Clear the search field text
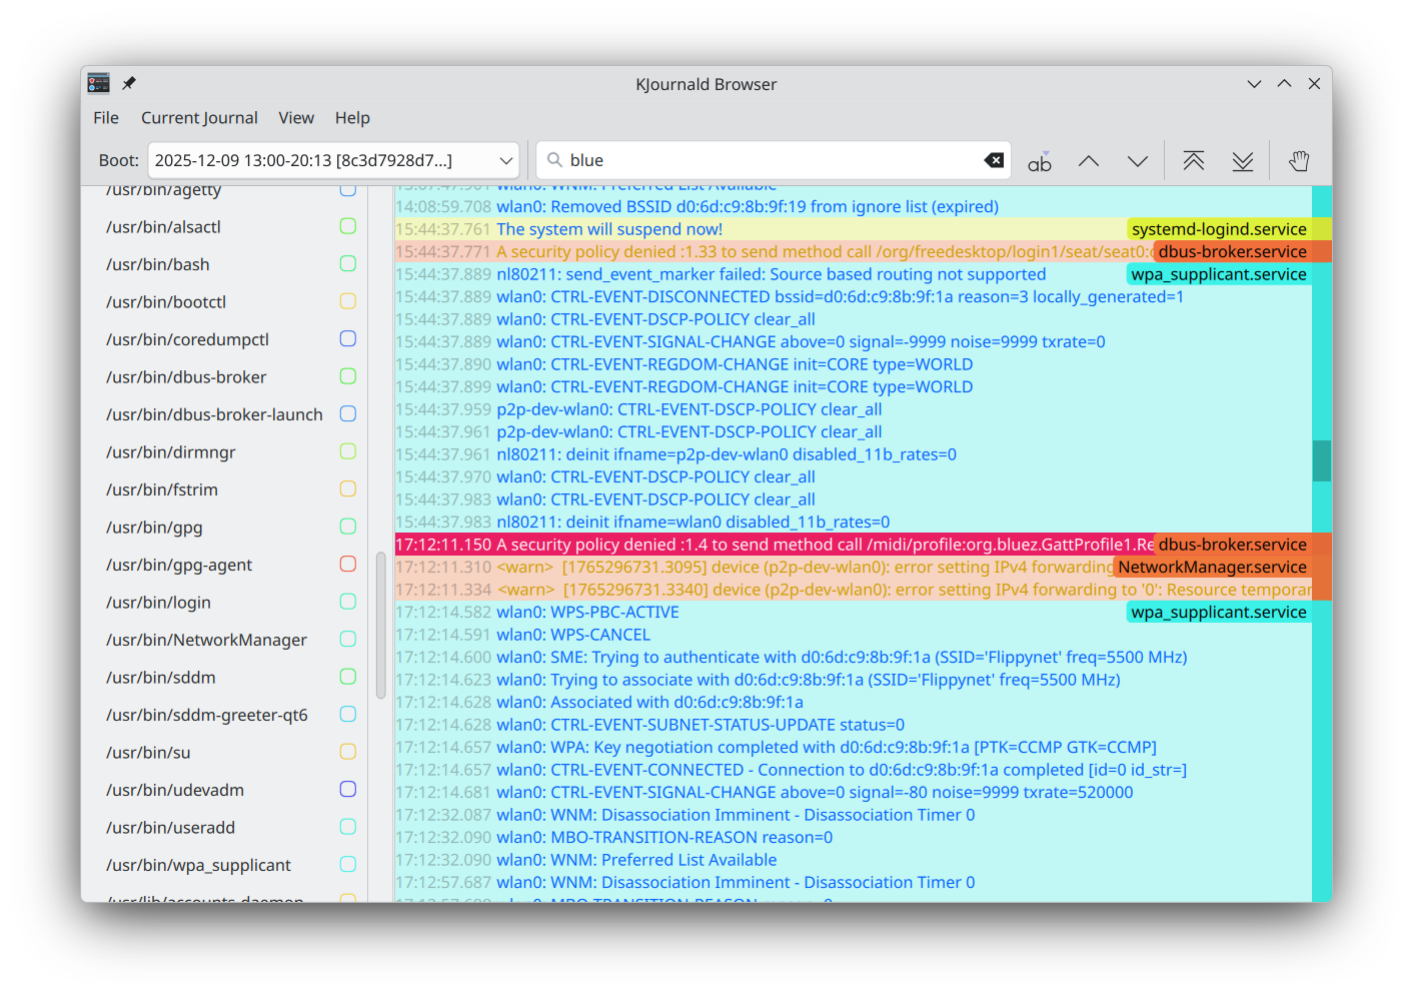 [x=993, y=160]
